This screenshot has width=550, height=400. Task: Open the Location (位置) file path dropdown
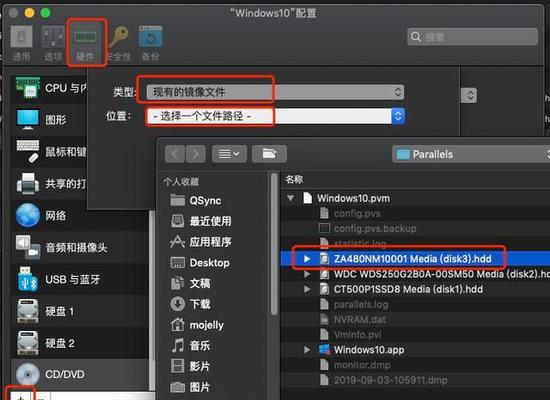(275, 116)
